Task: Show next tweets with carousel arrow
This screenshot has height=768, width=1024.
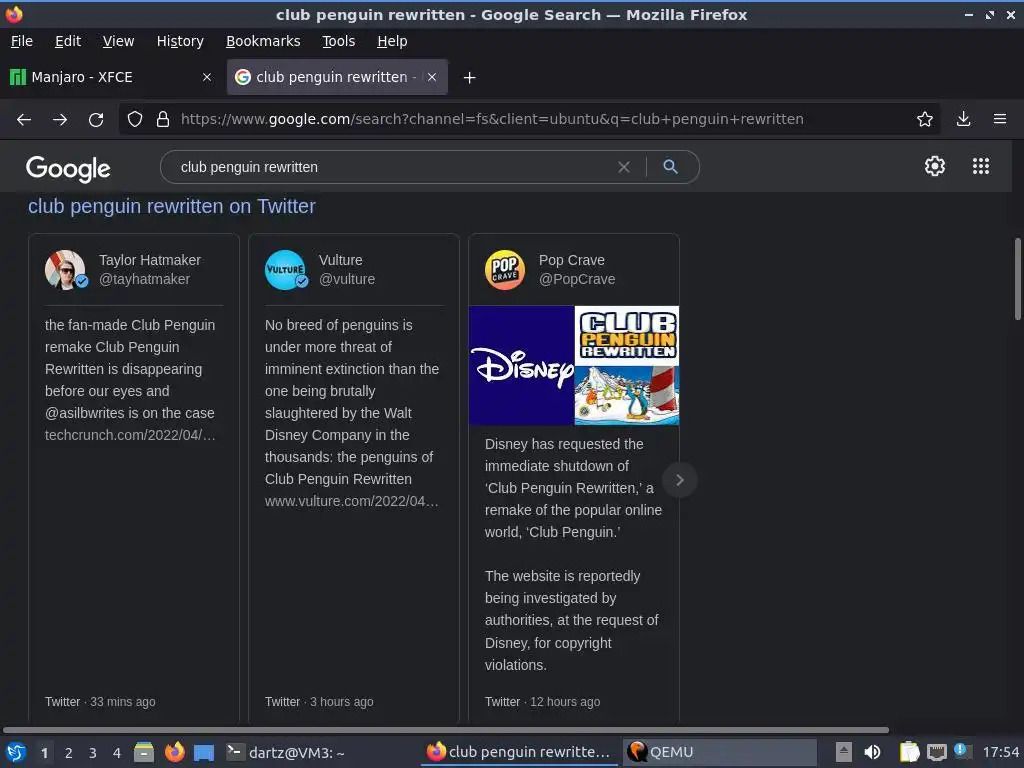Action: (x=679, y=480)
